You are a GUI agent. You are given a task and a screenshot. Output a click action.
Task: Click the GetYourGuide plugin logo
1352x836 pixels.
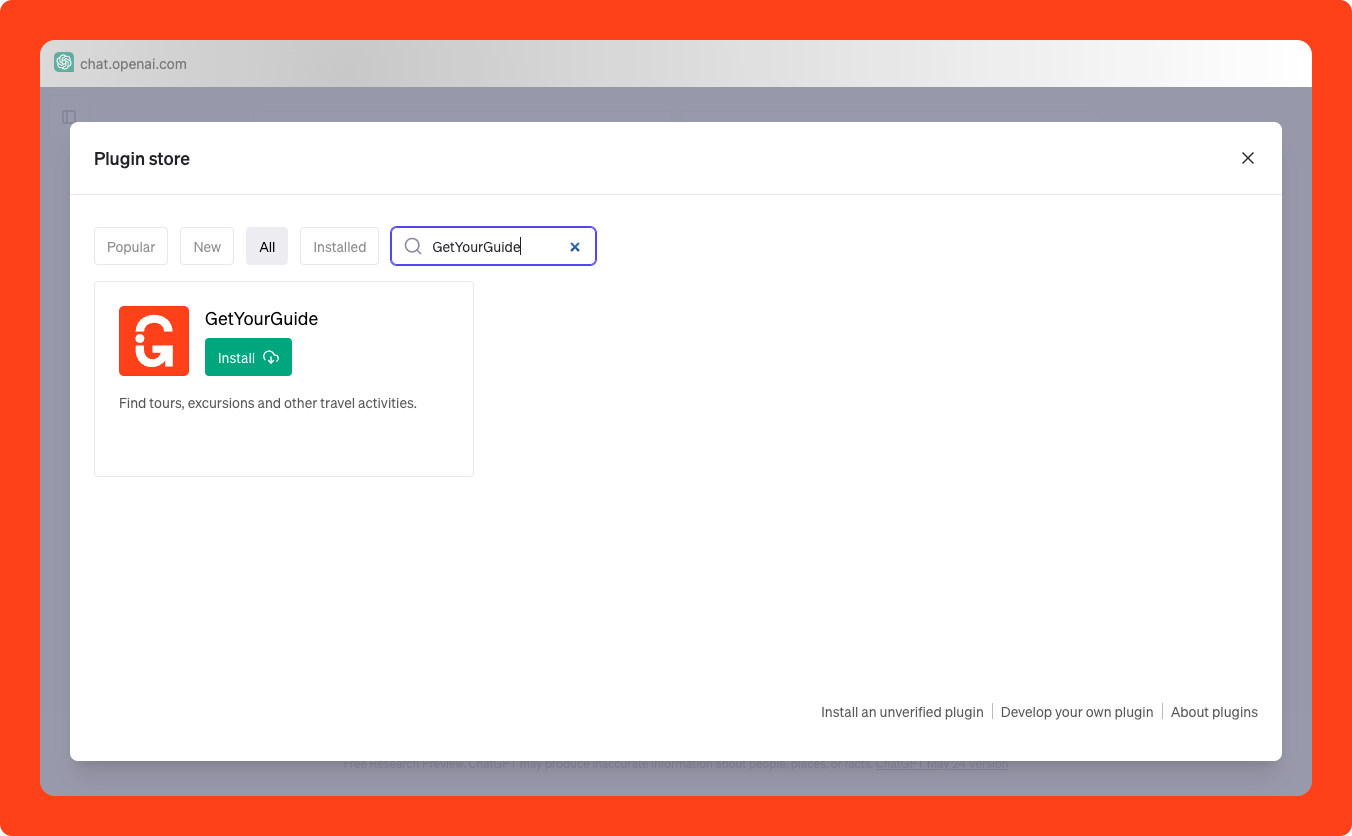[x=153, y=340]
